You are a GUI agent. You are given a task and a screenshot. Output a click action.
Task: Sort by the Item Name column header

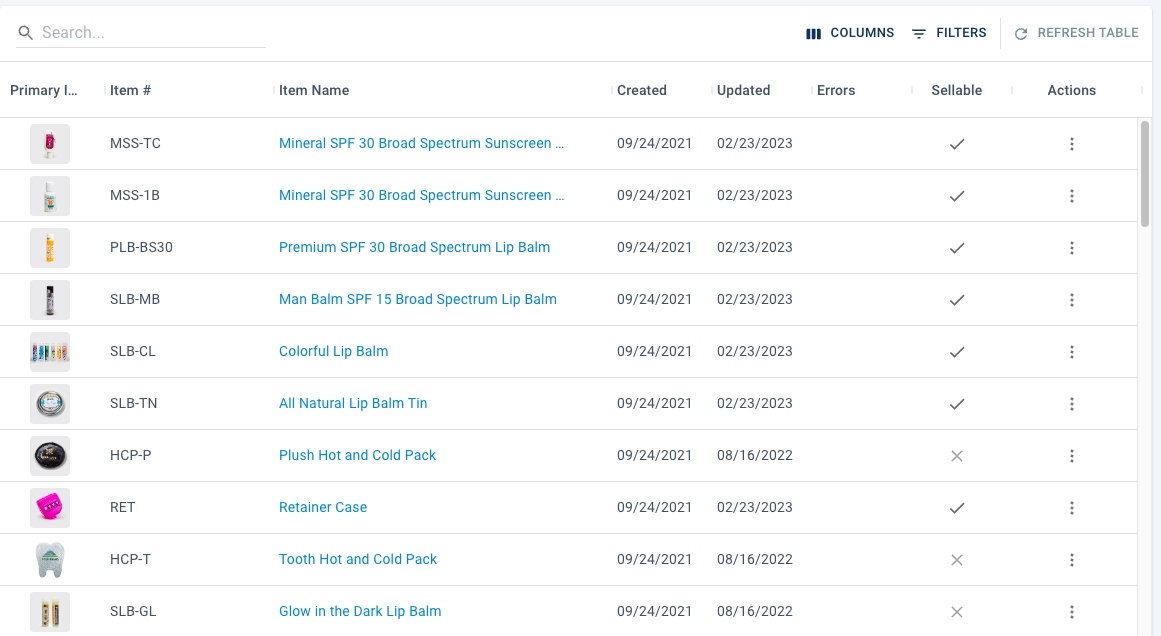pos(314,90)
